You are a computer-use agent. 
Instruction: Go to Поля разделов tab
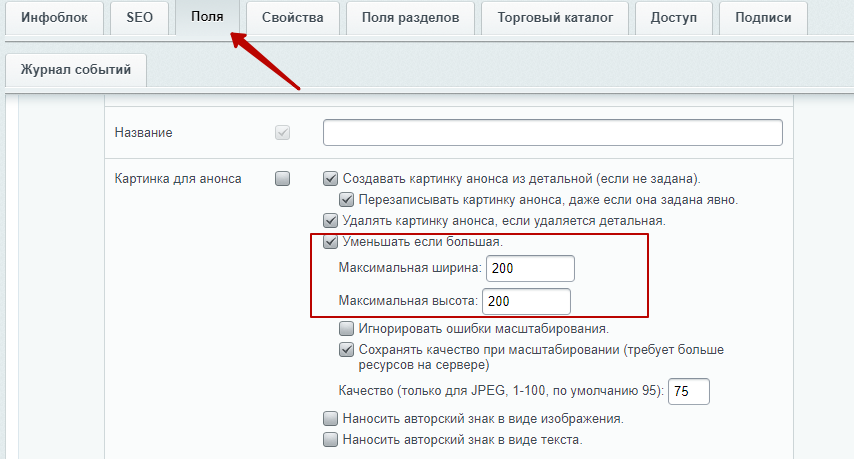[410, 17]
